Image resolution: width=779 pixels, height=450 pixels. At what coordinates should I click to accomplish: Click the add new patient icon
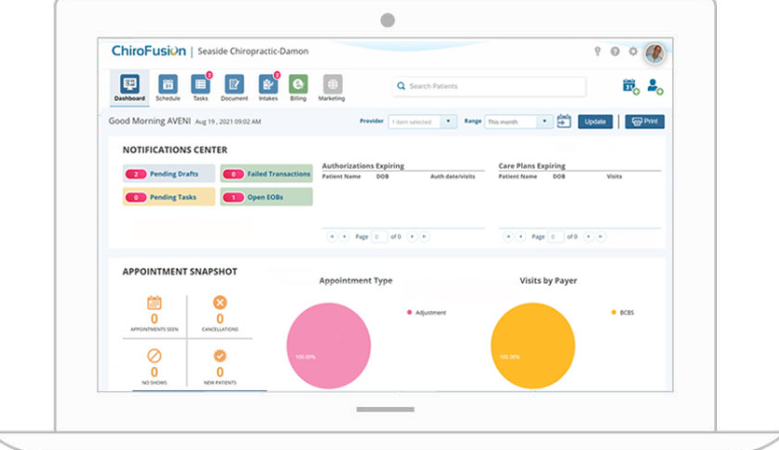click(x=655, y=86)
